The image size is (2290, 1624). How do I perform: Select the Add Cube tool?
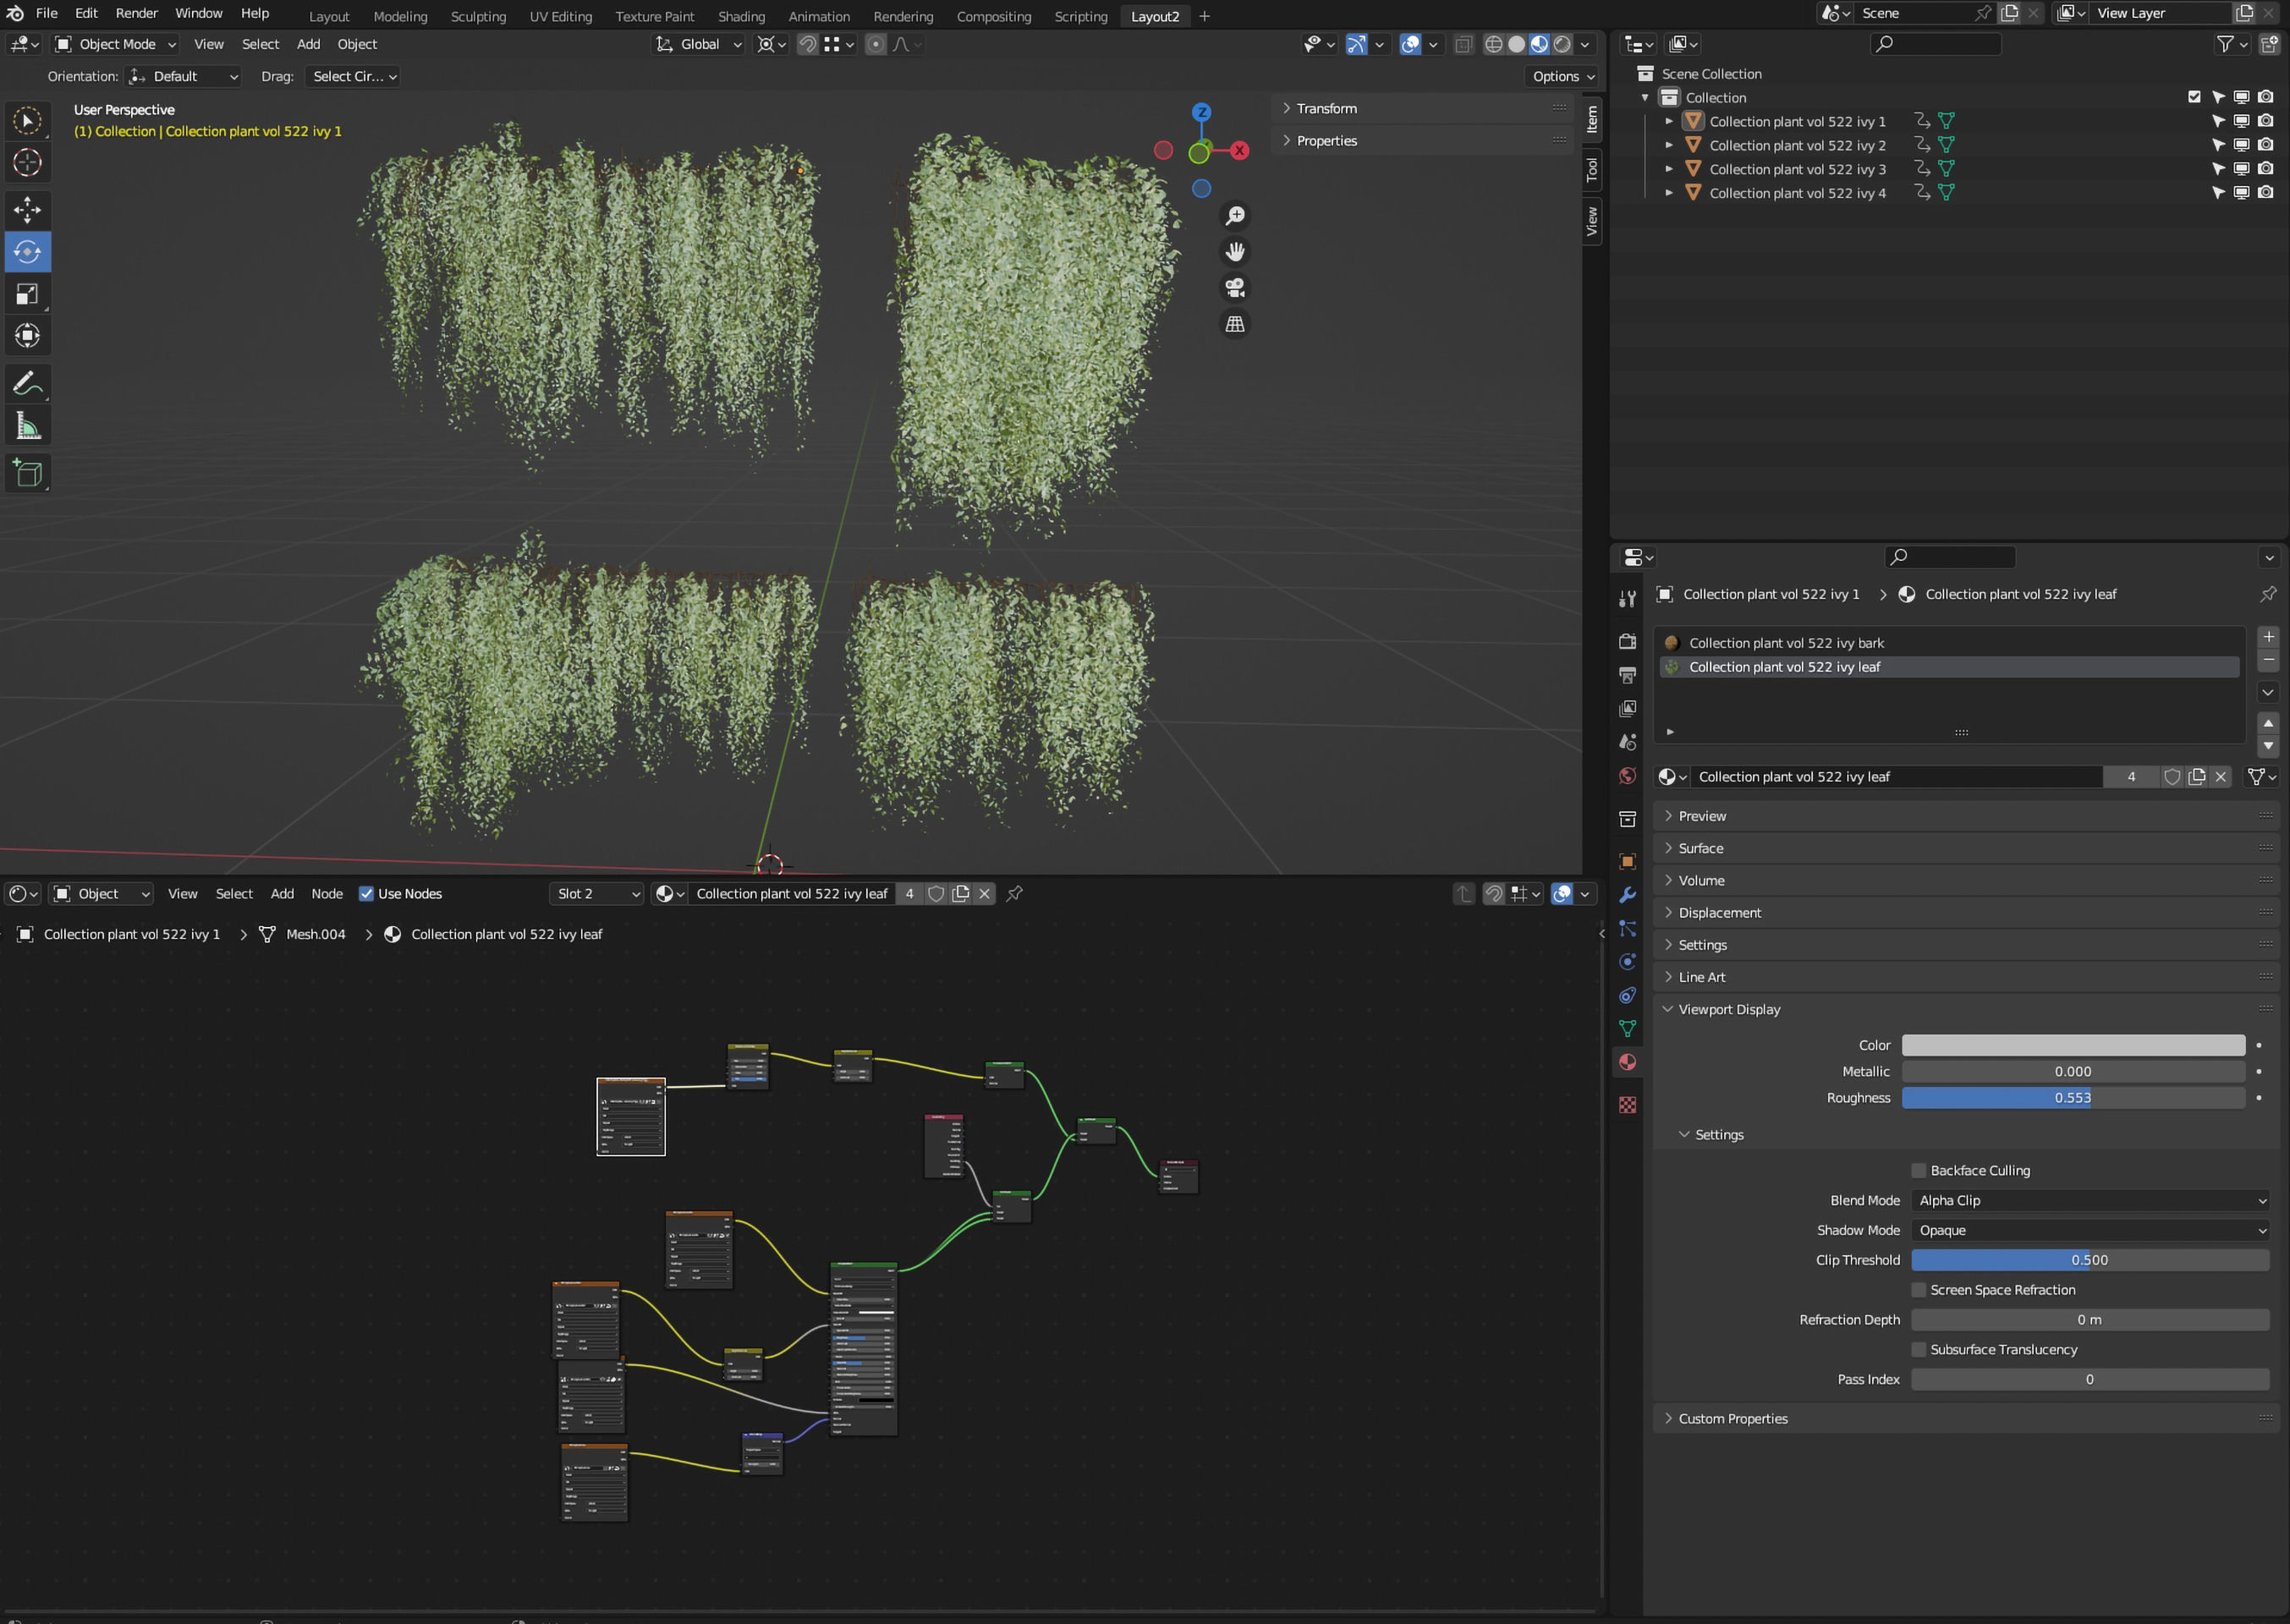pos(27,473)
